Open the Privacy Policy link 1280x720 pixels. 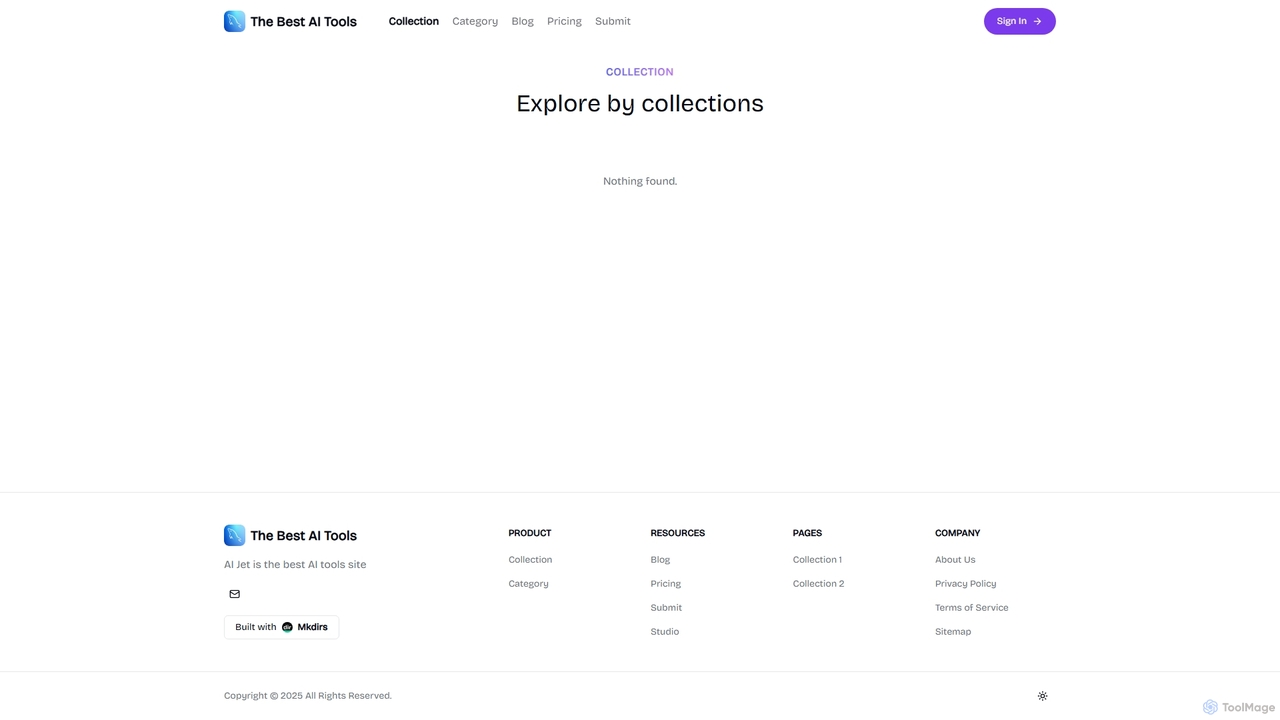(965, 584)
